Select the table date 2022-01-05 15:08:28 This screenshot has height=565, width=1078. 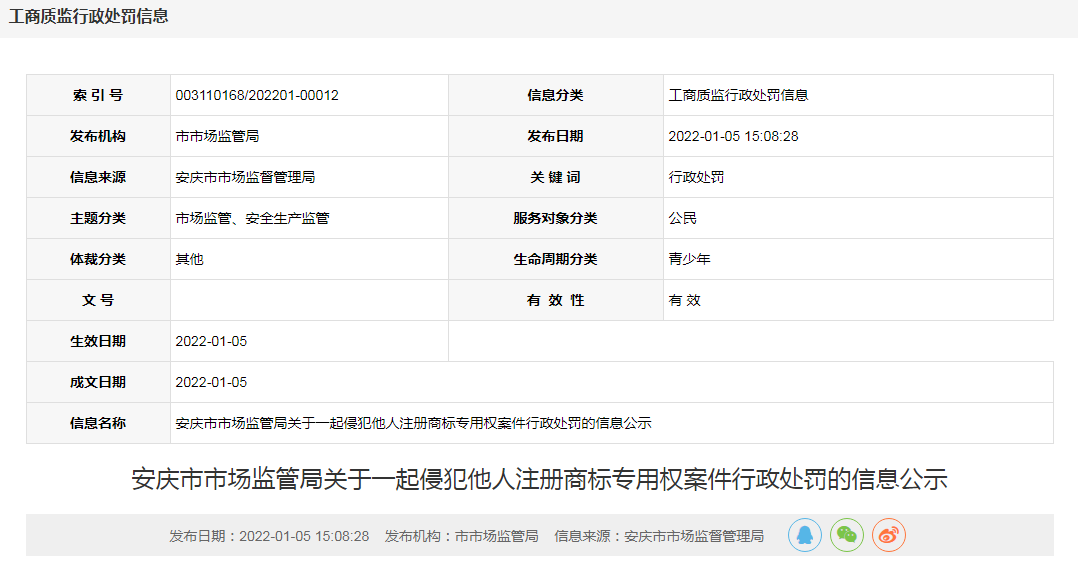coord(734,136)
